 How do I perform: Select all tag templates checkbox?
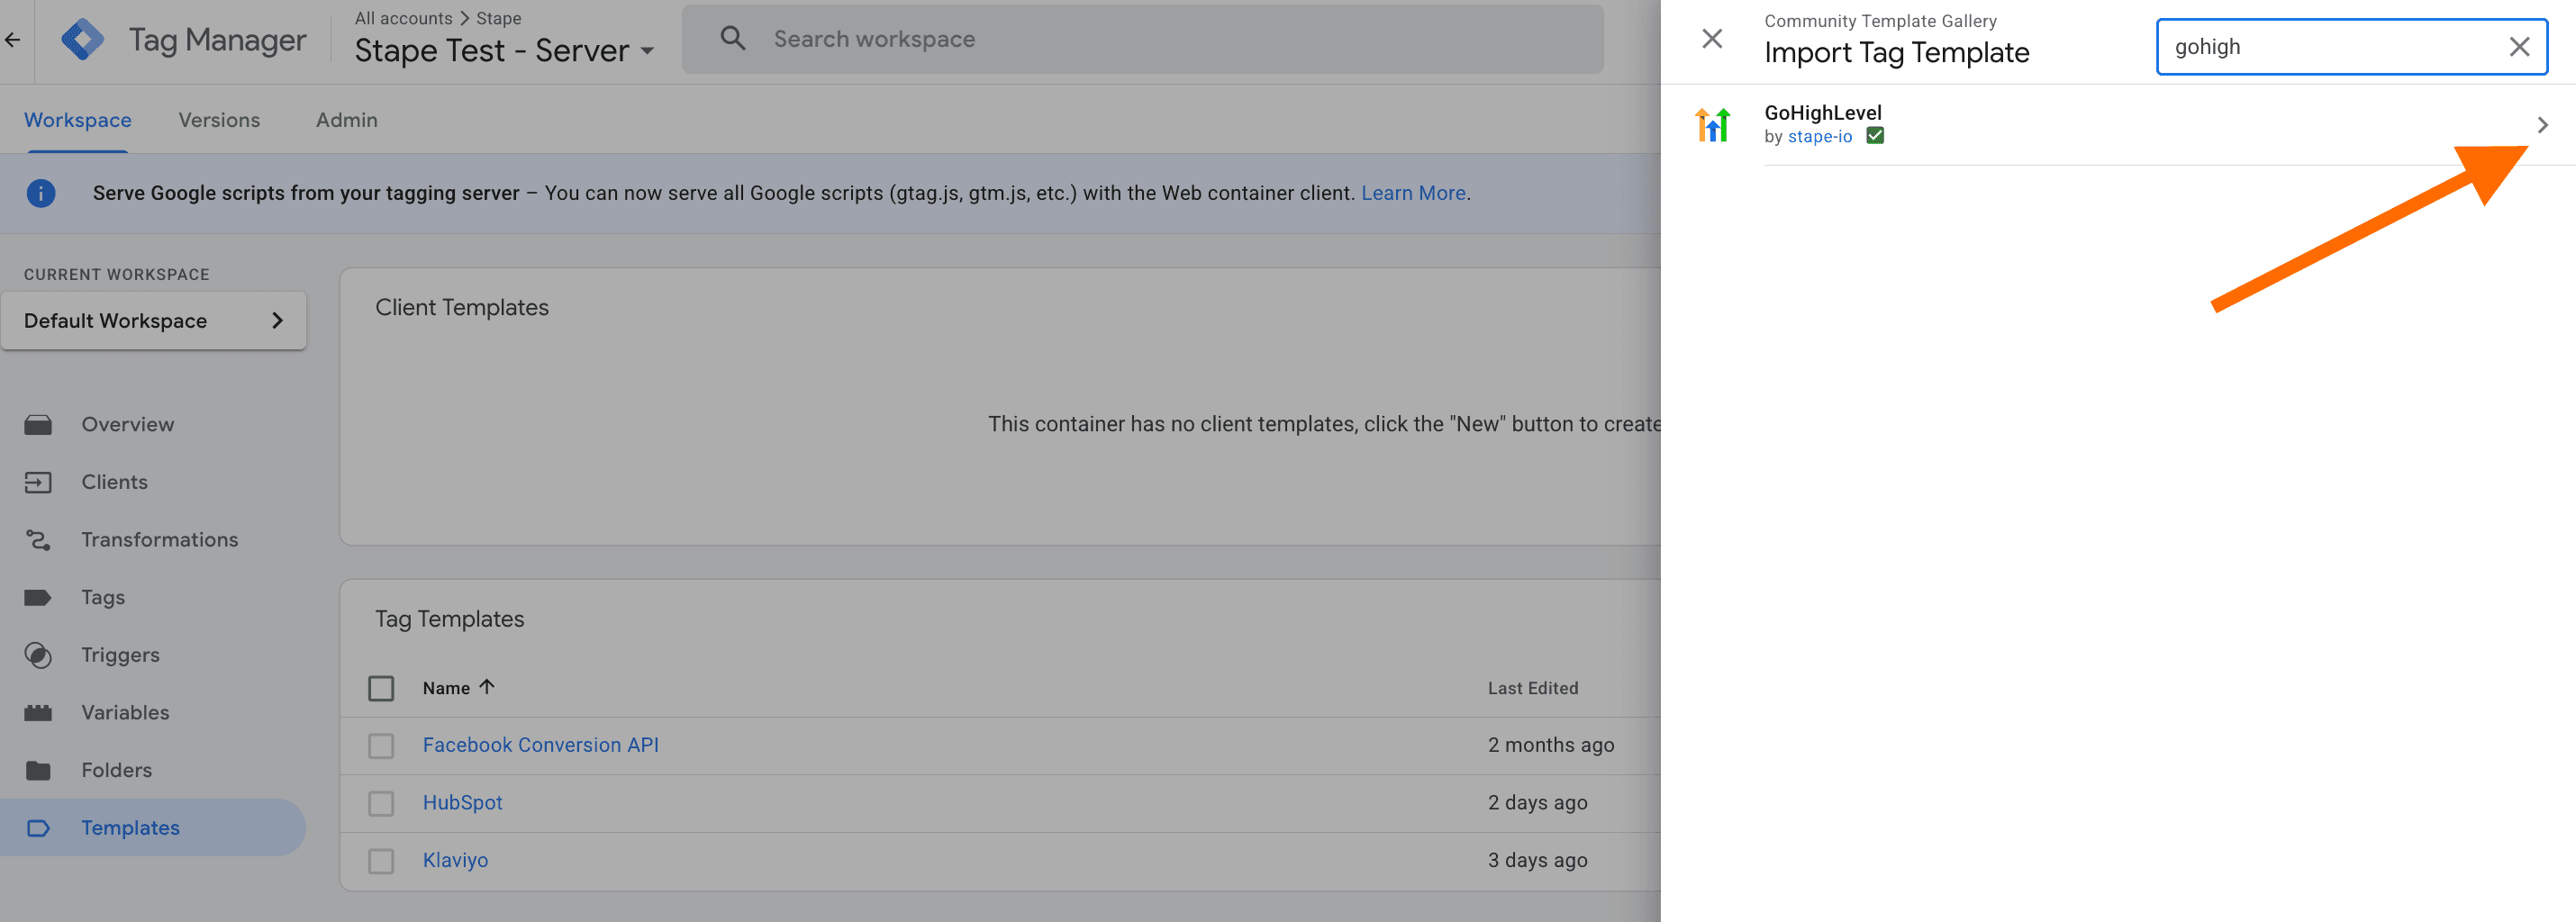click(x=381, y=688)
